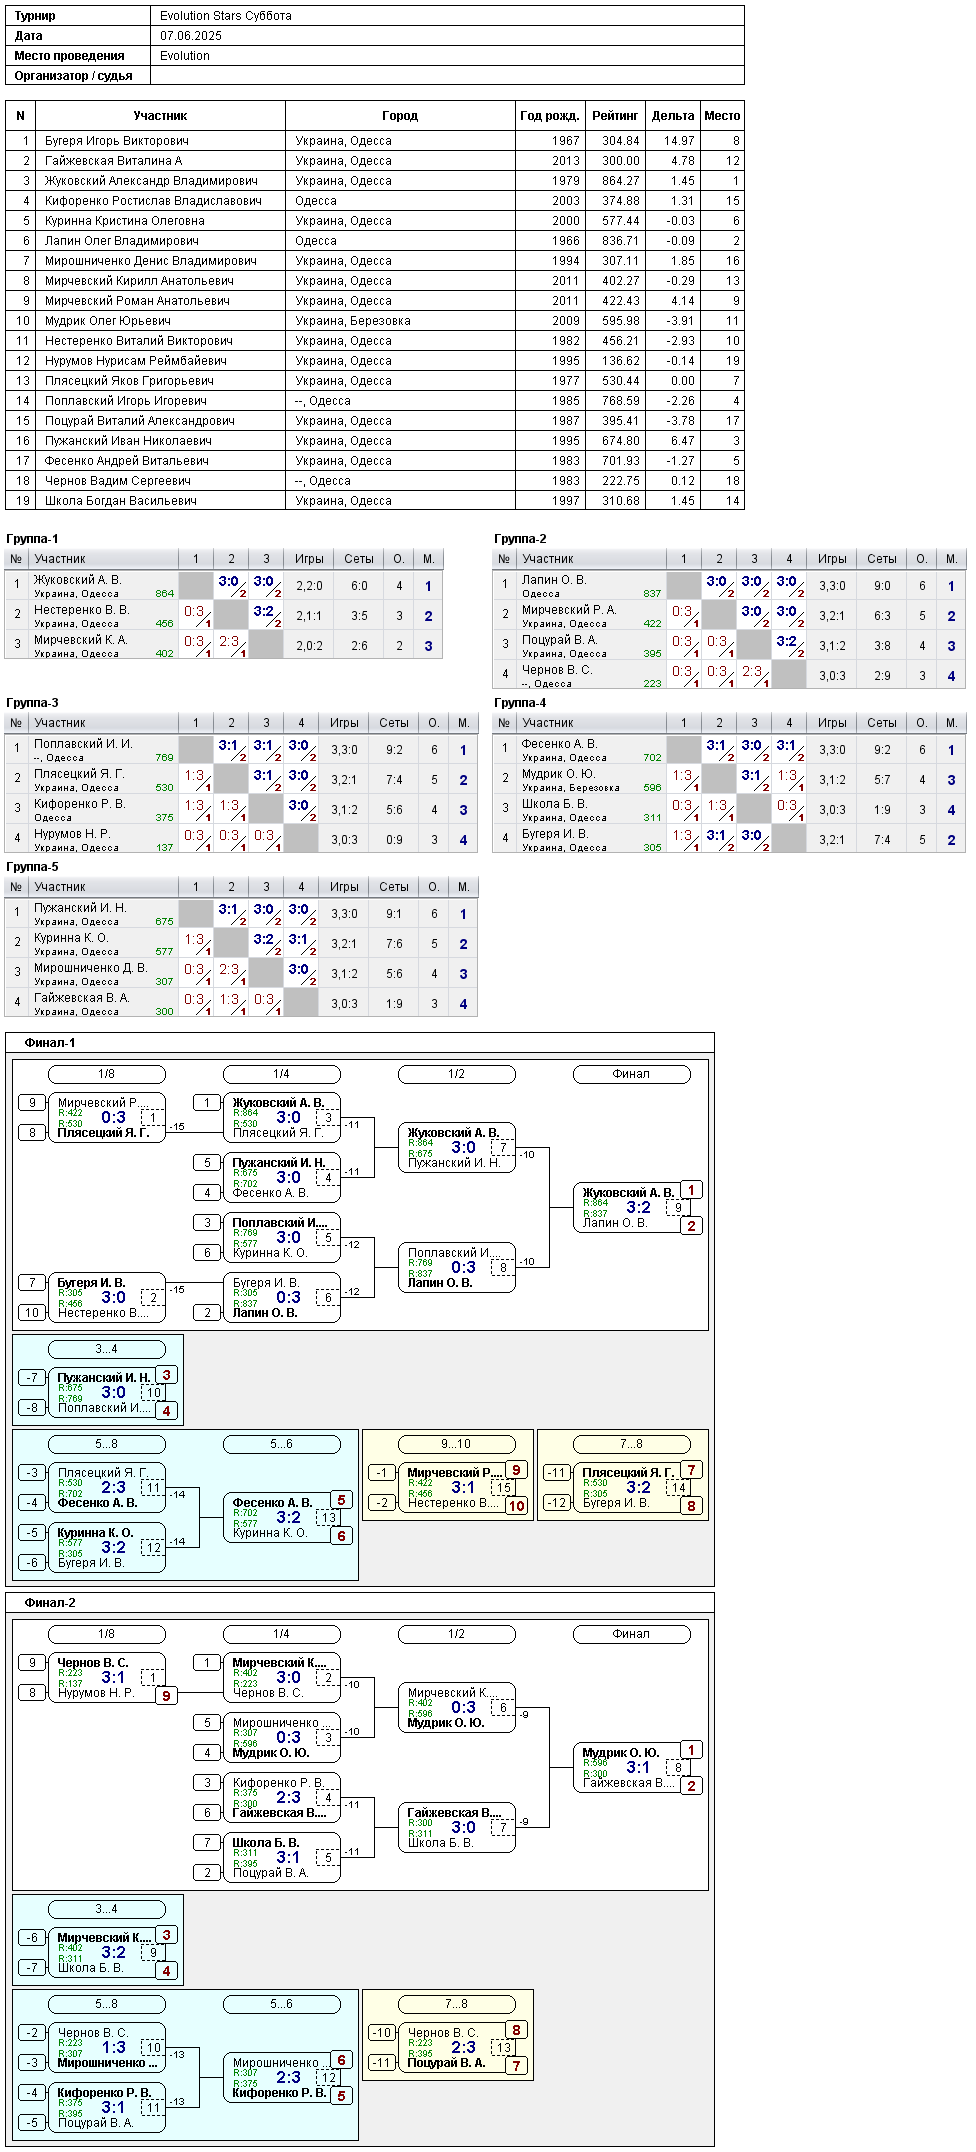Image resolution: width=976 pixels, height=2152 pixels.
Task: Click the Участник column header in the player table
Action: [160, 116]
